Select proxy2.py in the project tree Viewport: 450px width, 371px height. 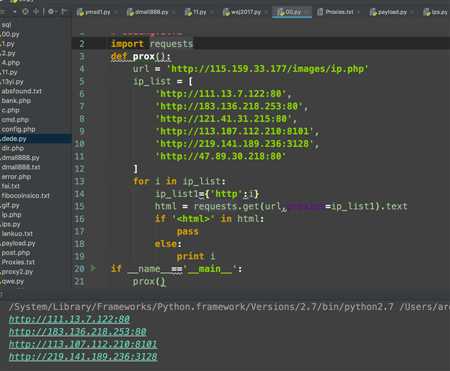click(17, 272)
